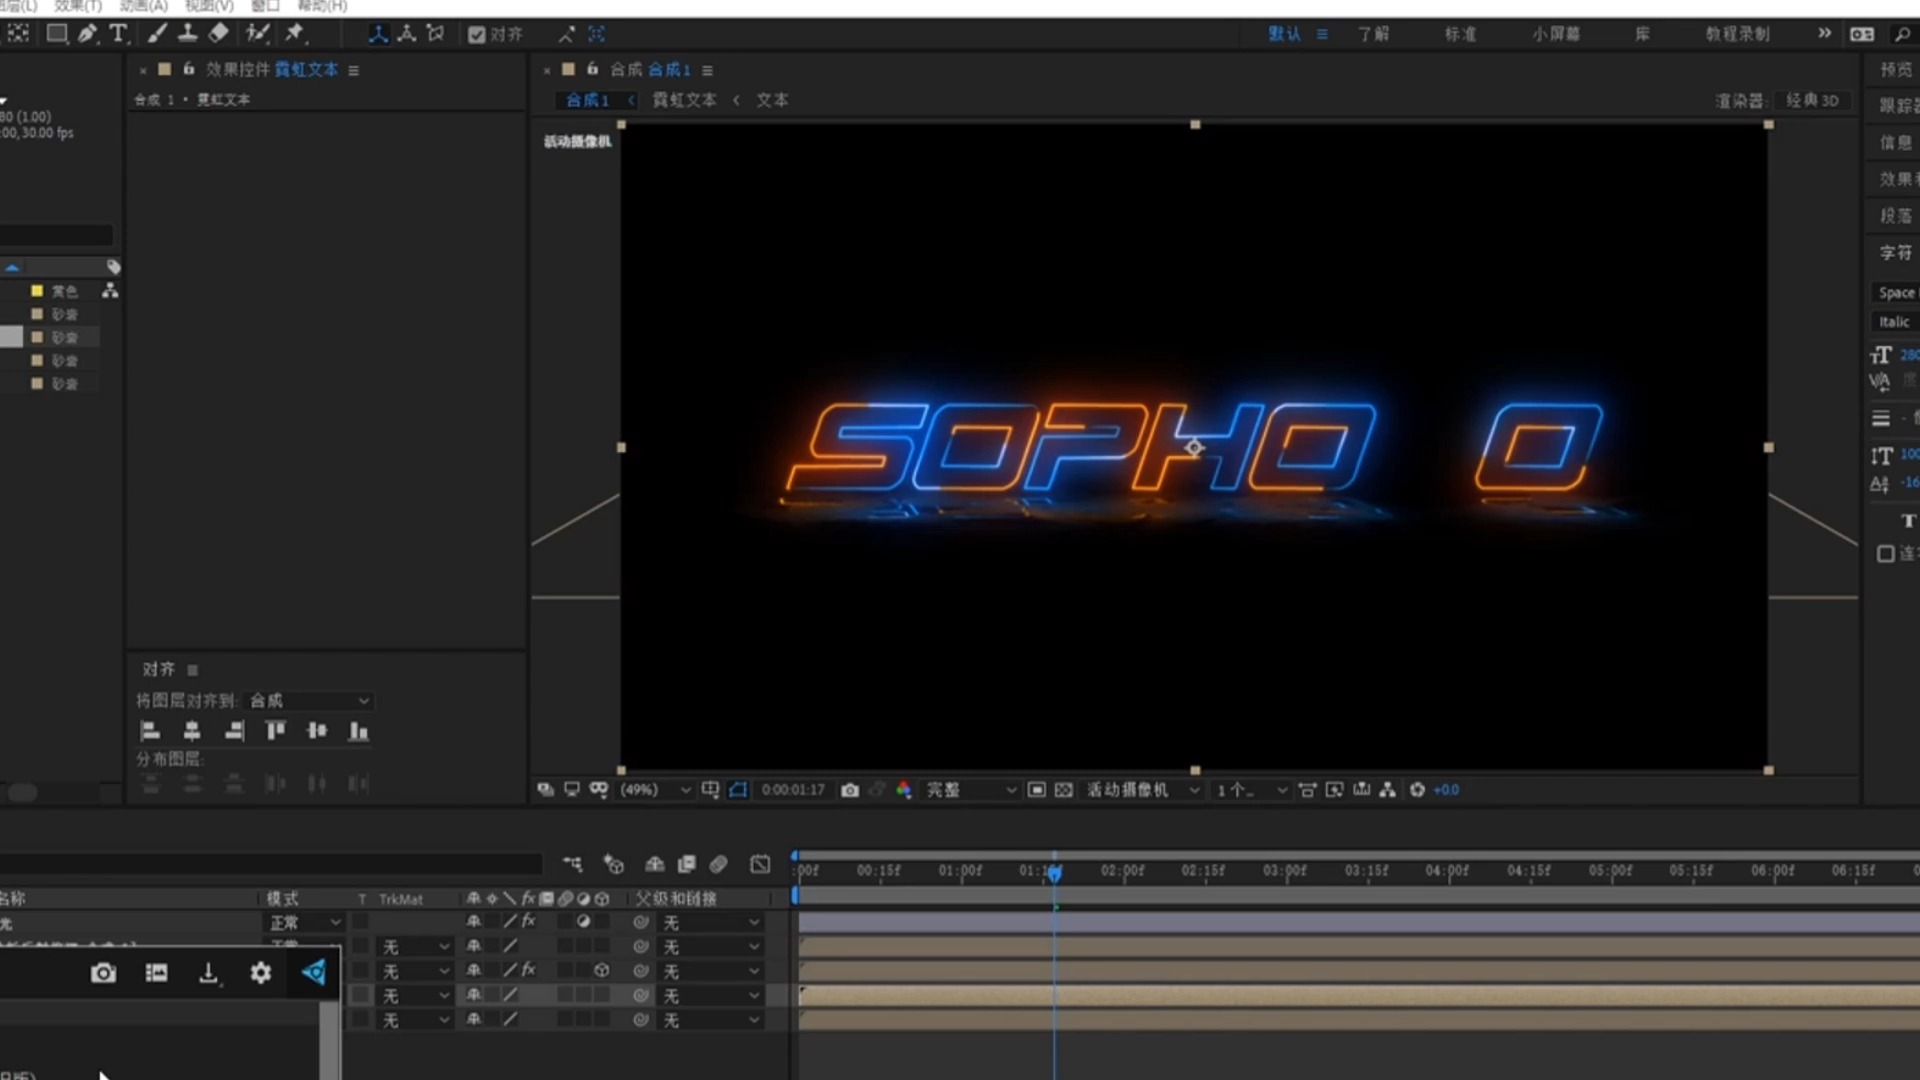
Task: Select the Puppet Pin tool
Action: click(x=295, y=34)
